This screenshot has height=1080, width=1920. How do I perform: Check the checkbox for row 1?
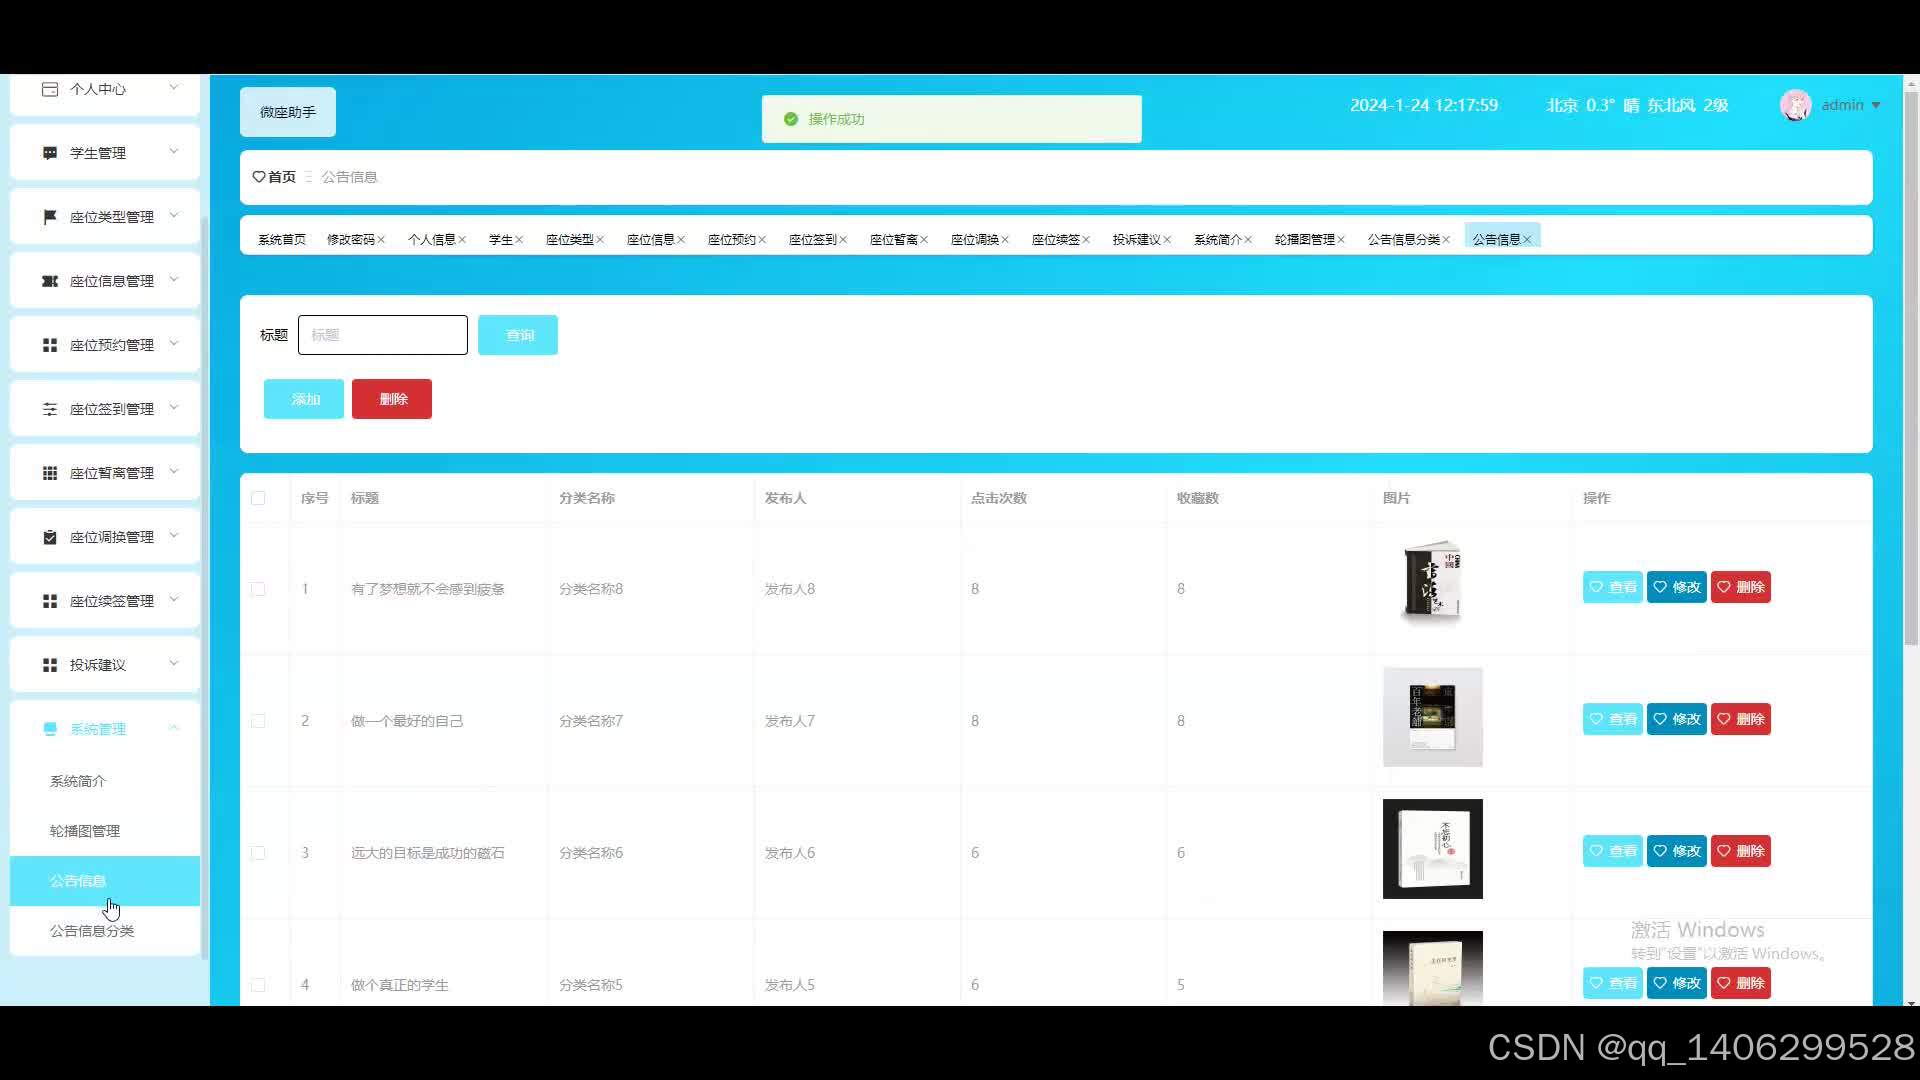(258, 589)
